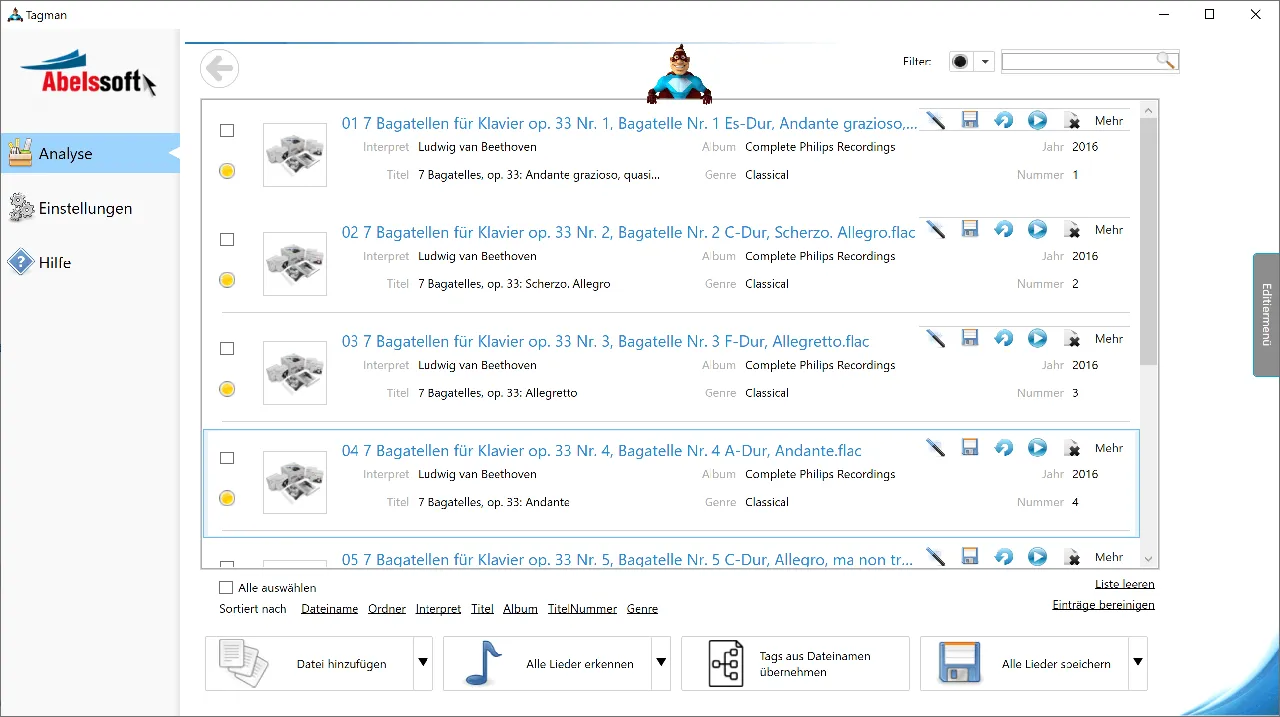Click yellow status dot of track 02
Screen dimensions: 1280x717
227,280
